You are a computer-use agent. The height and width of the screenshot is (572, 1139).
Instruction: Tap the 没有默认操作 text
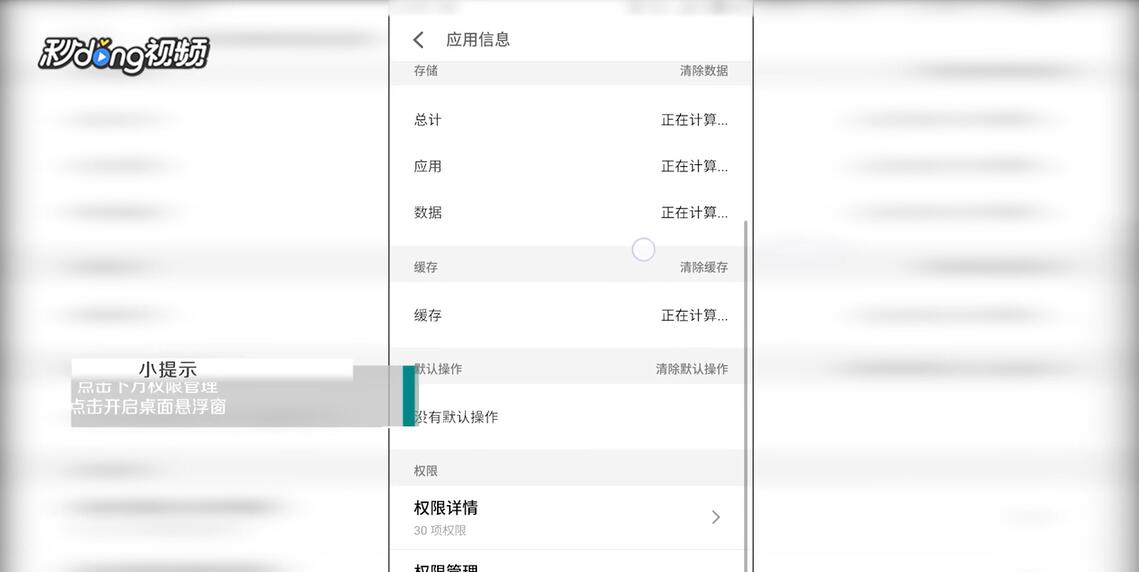(x=456, y=417)
